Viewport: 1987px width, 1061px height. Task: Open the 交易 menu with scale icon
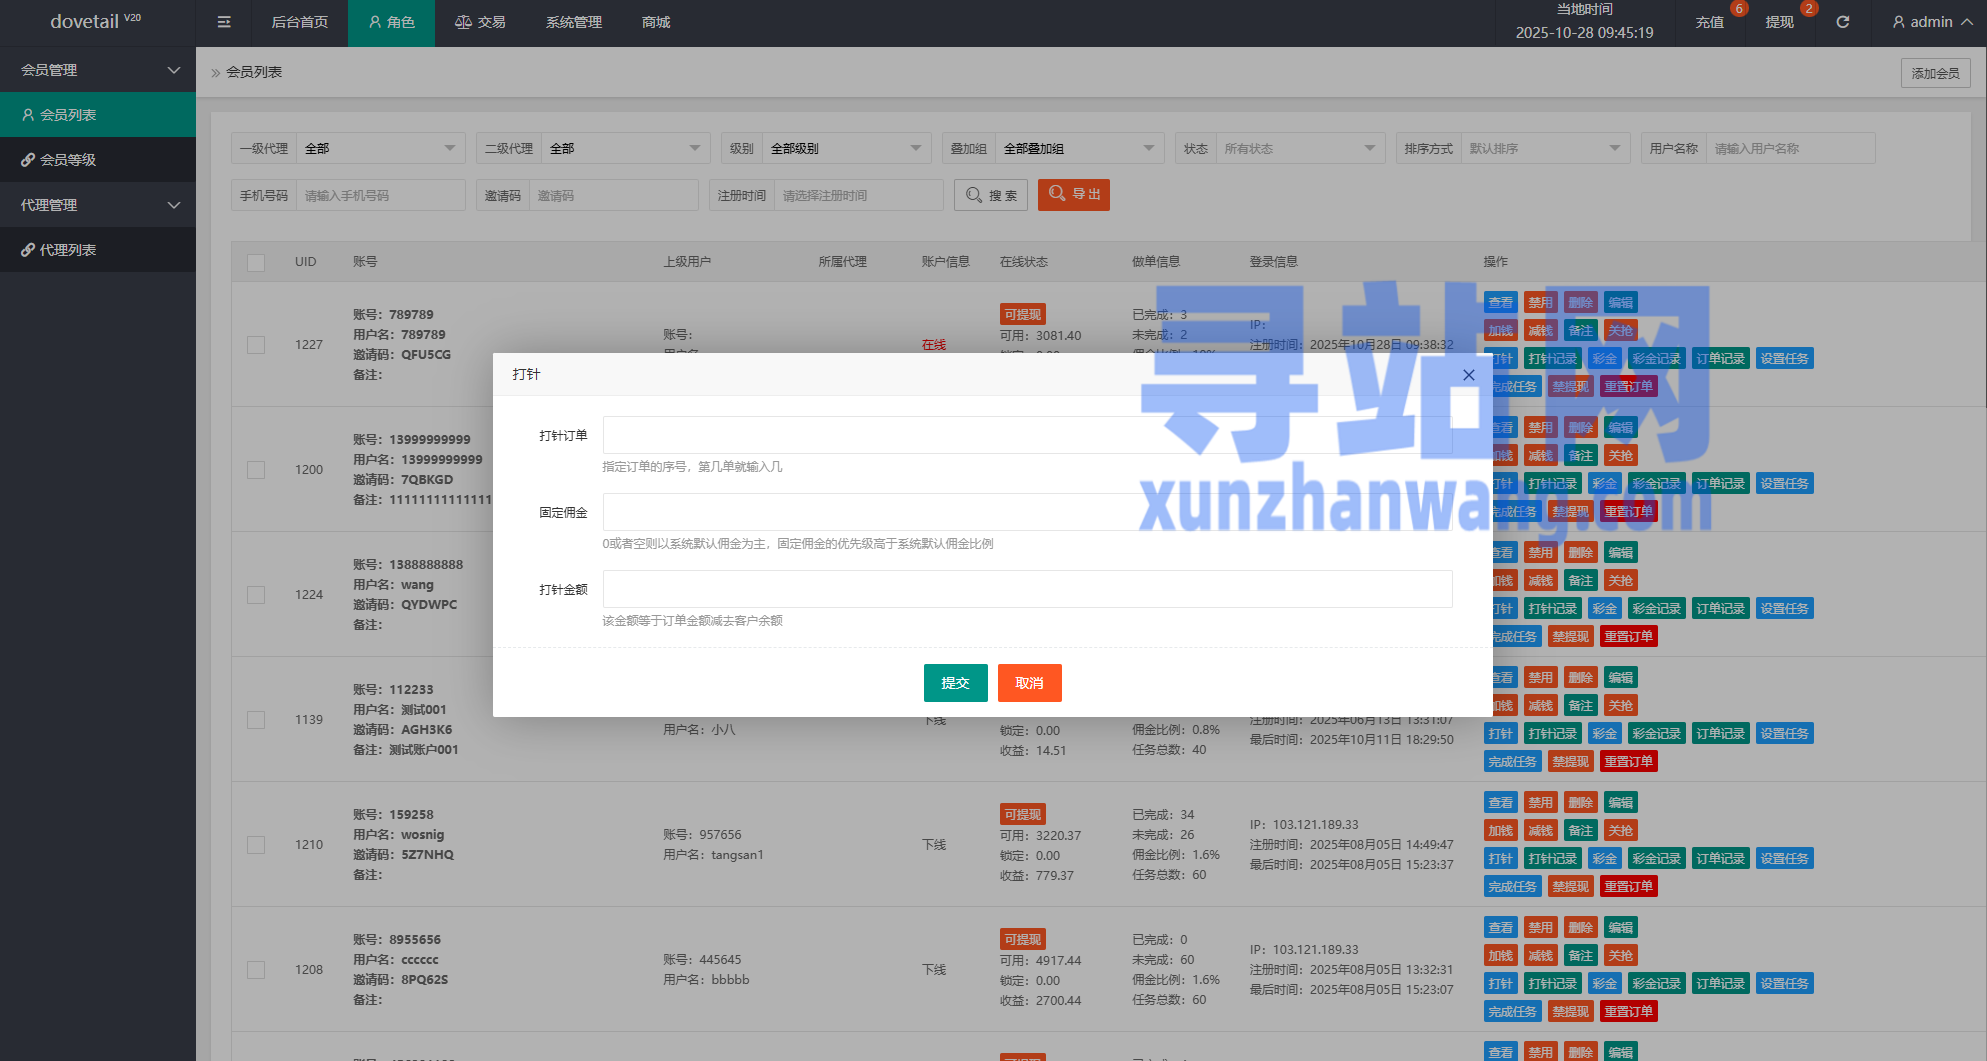point(480,22)
